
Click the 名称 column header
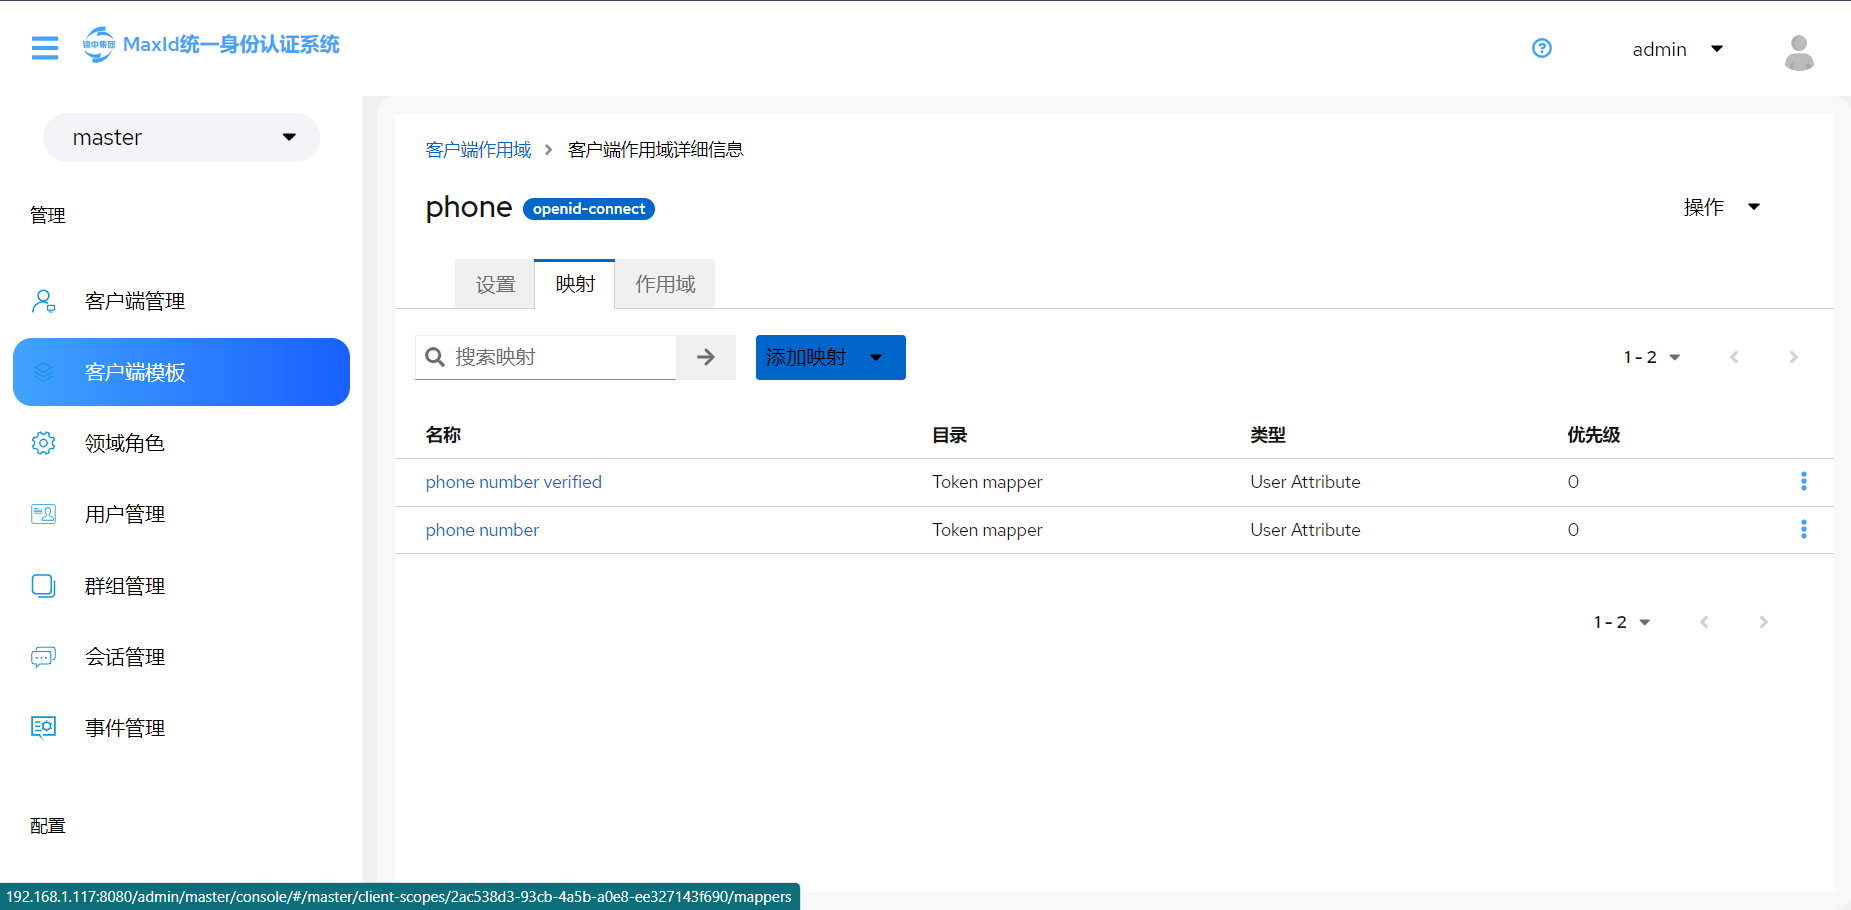coord(443,435)
